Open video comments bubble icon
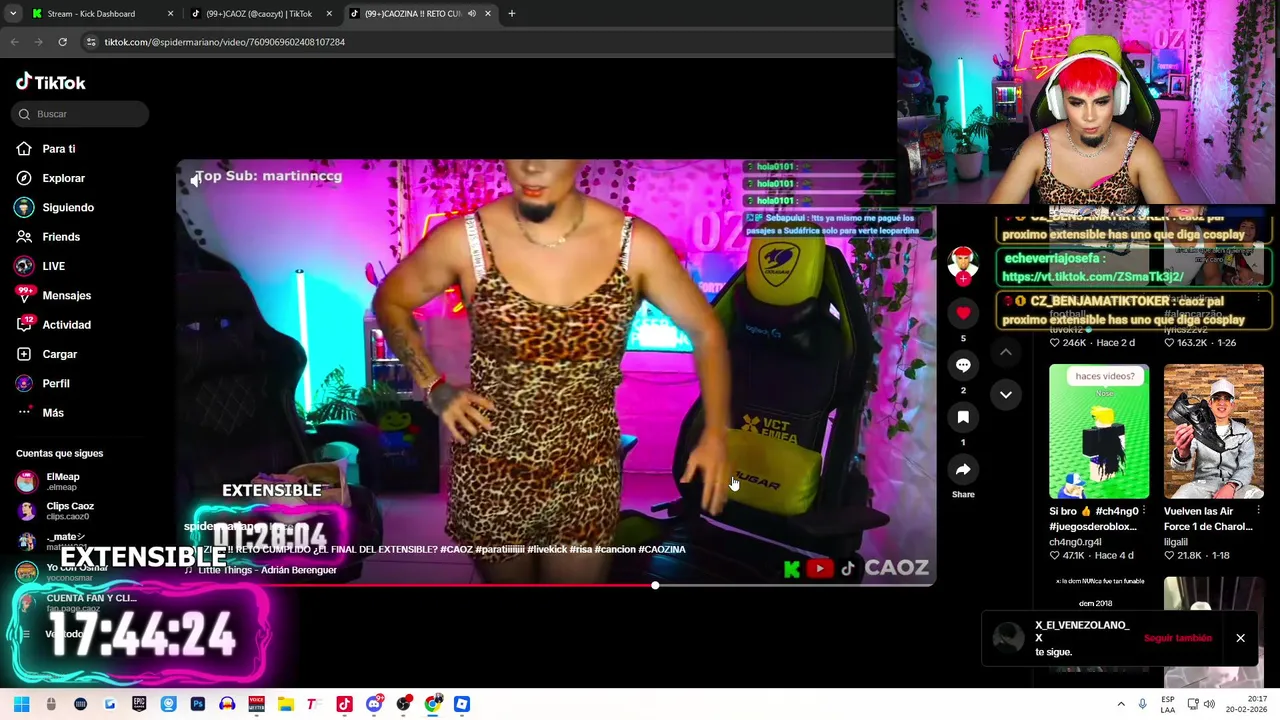 point(963,365)
